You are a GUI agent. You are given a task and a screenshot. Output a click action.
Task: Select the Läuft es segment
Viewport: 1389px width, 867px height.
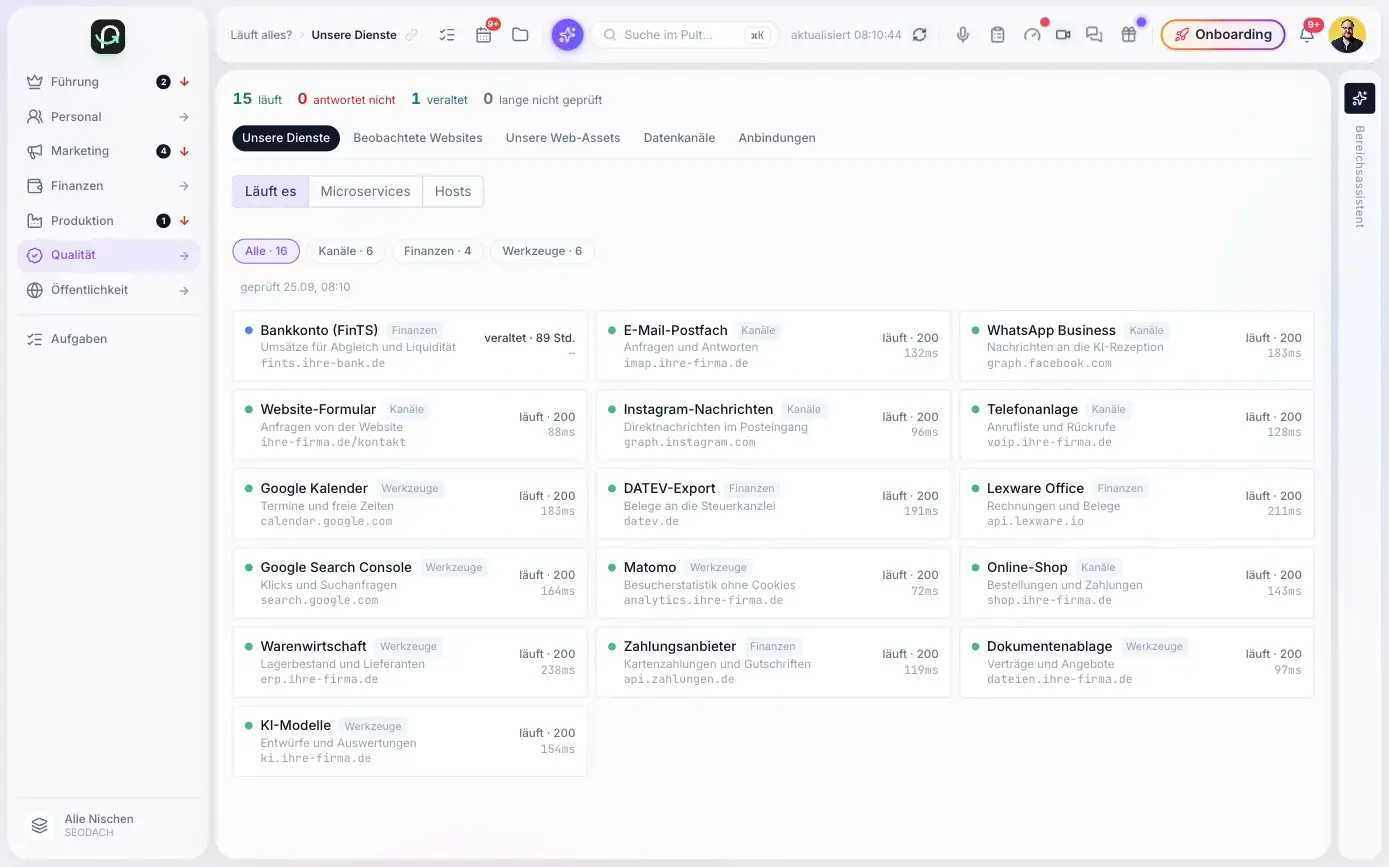point(271,191)
